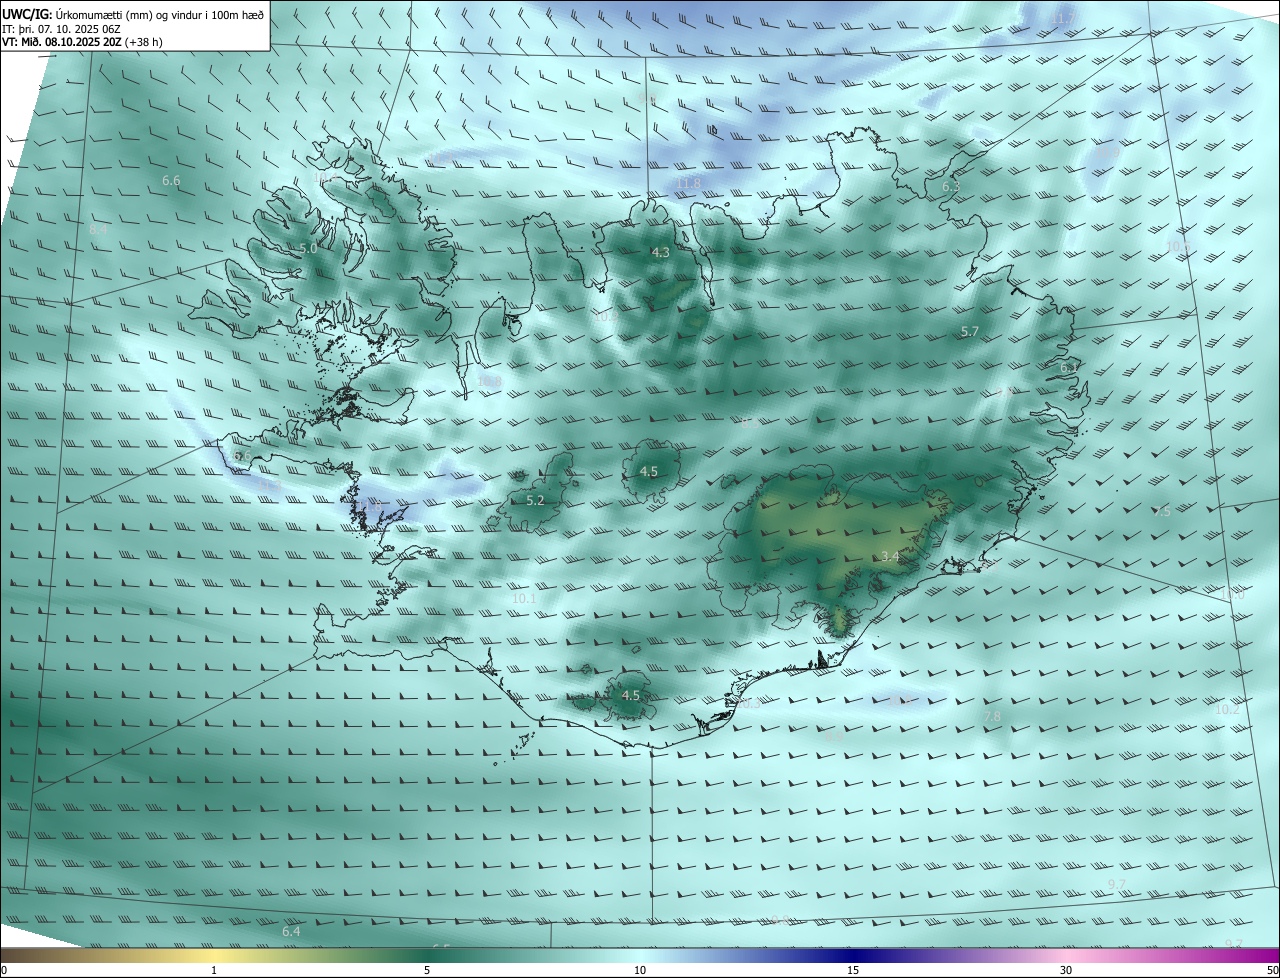The image size is (1280, 978).
Task: Click the 7.8 value on the map
Action: point(992,716)
